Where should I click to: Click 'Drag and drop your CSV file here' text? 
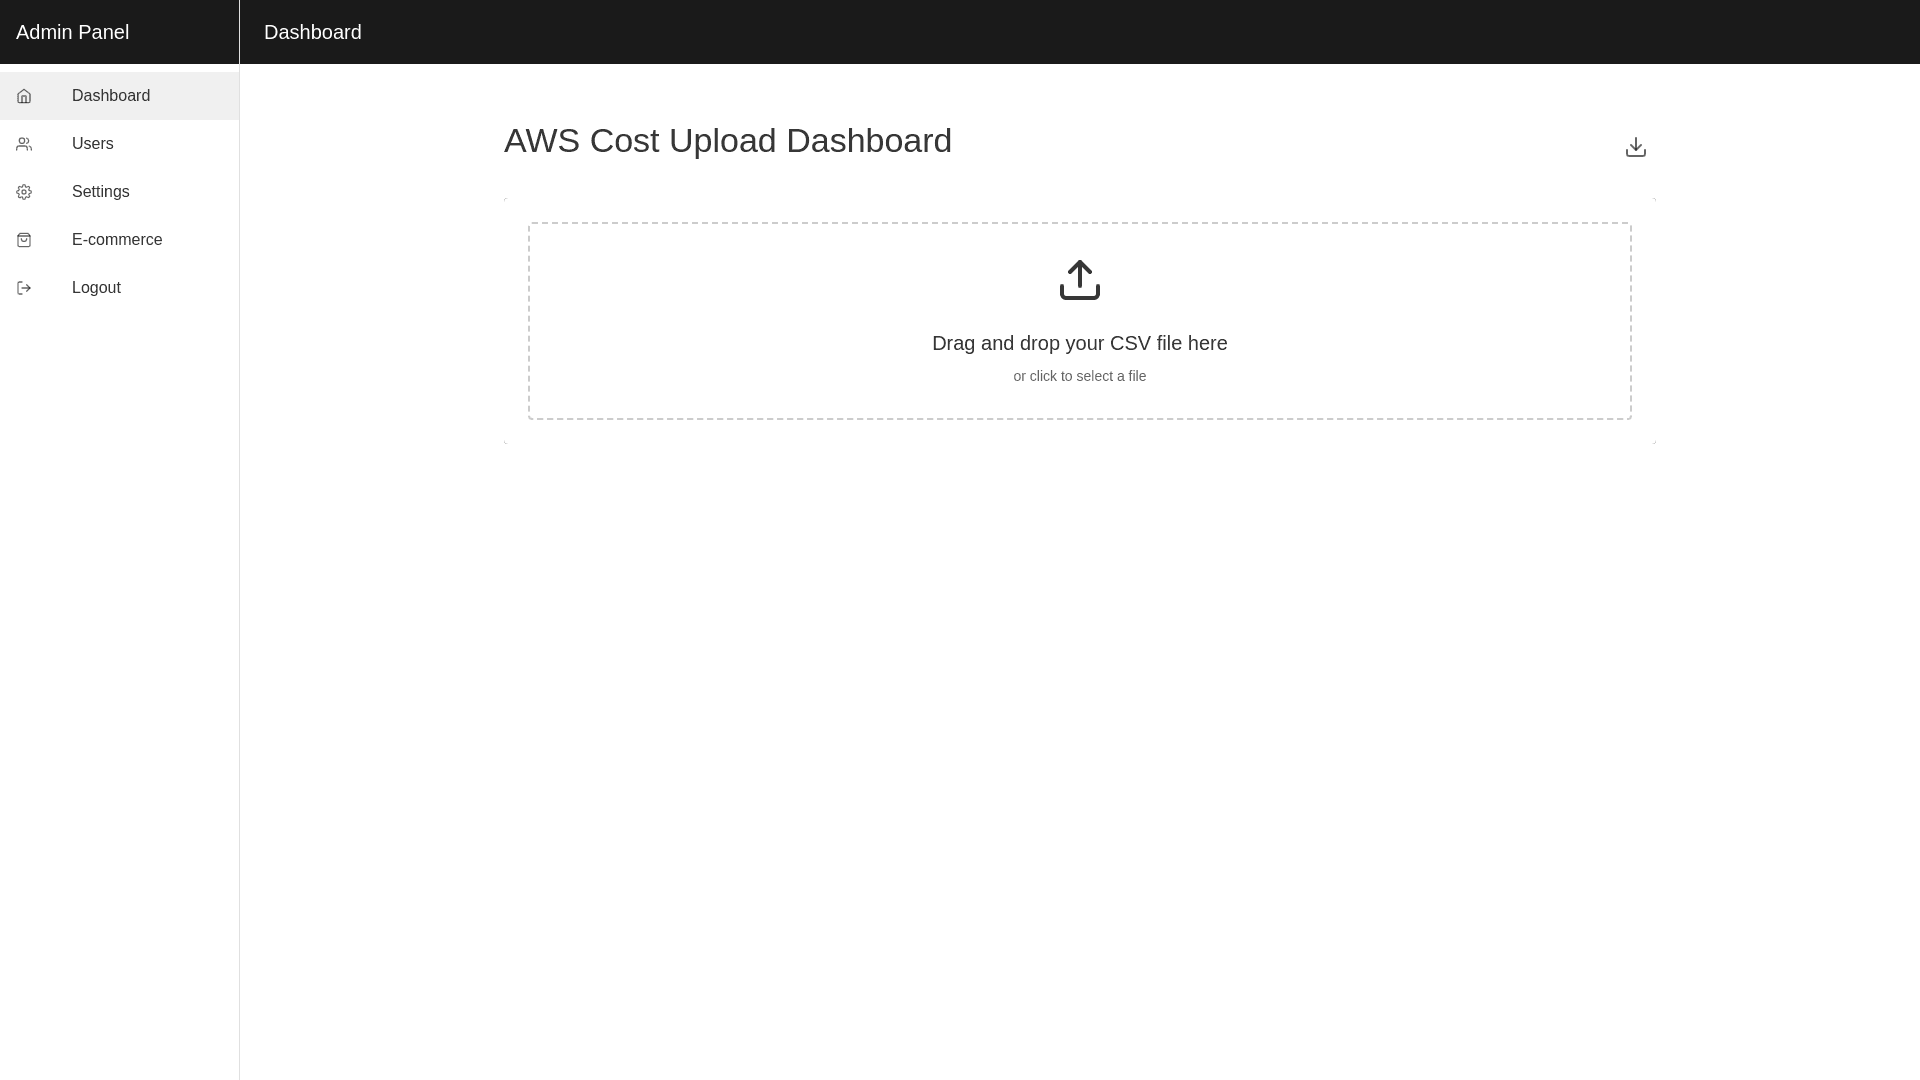tap(1079, 343)
